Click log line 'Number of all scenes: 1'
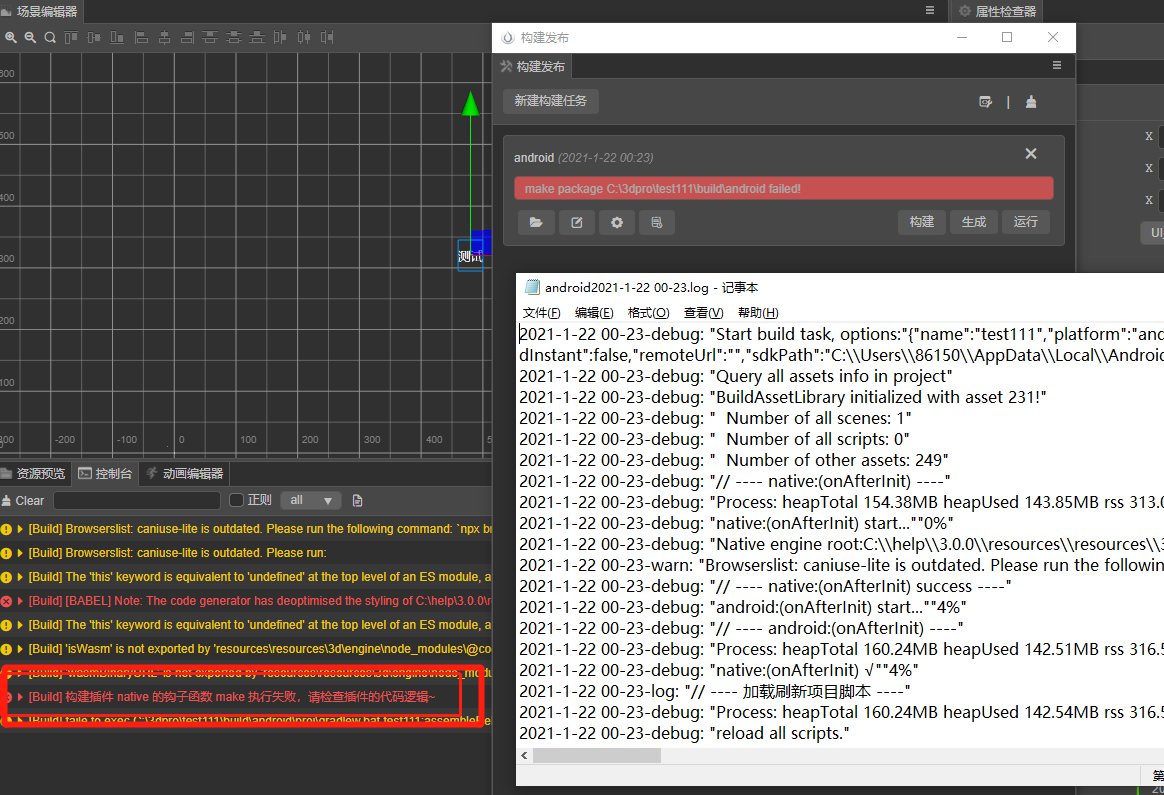Screen dimensions: 1164x795 point(715,419)
